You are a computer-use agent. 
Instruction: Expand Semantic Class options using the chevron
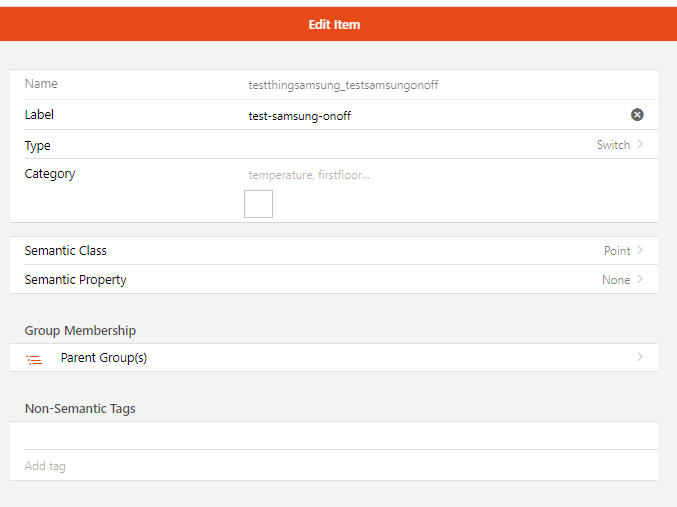[640, 251]
